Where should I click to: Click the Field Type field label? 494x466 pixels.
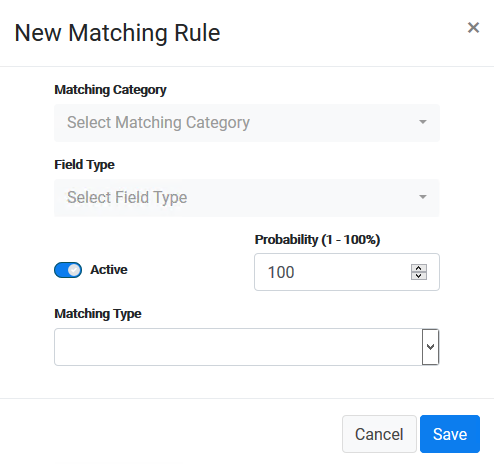click(x=84, y=165)
